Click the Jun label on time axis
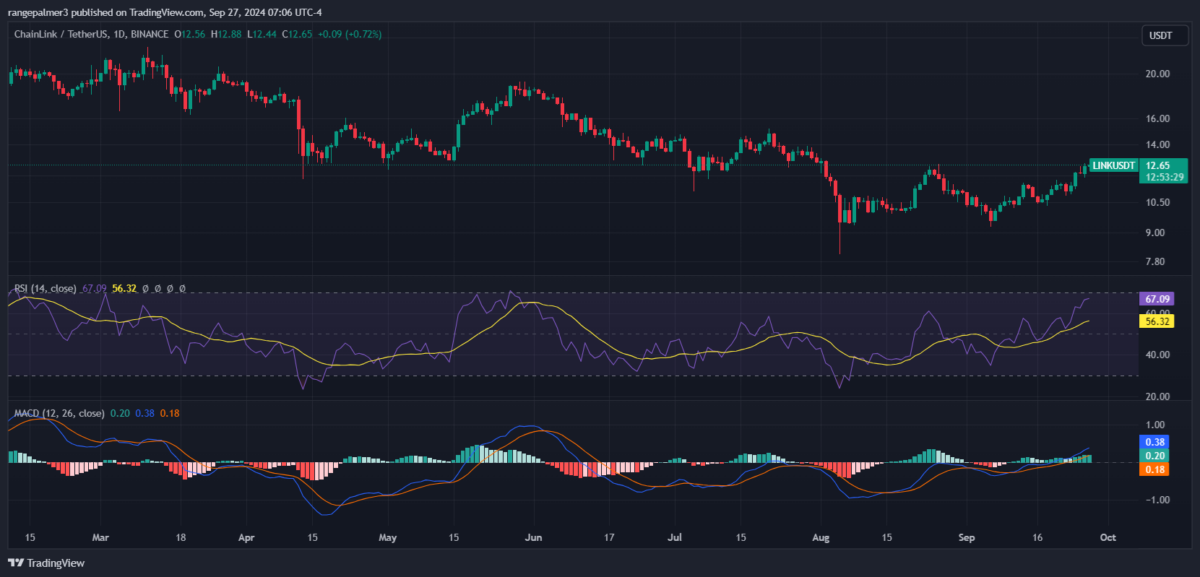 (x=533, y=537)
